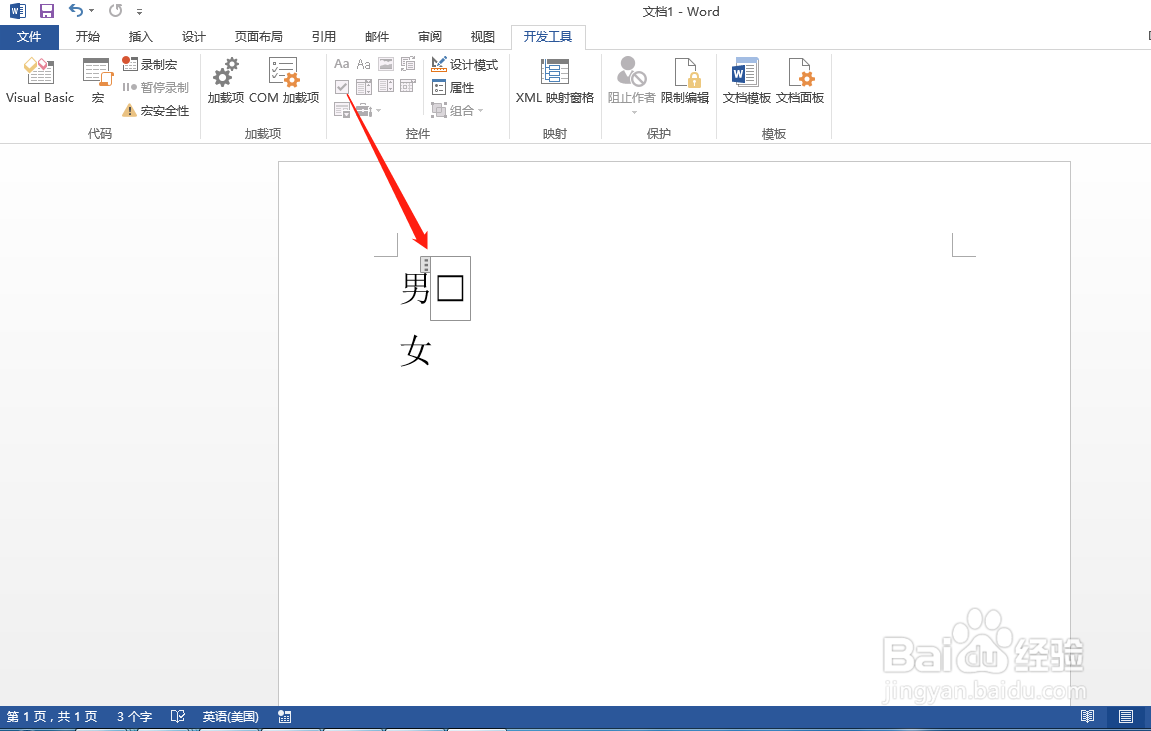
Task: Expand the 阻止作者 block authors menu
Action: [x=631, y=85]
